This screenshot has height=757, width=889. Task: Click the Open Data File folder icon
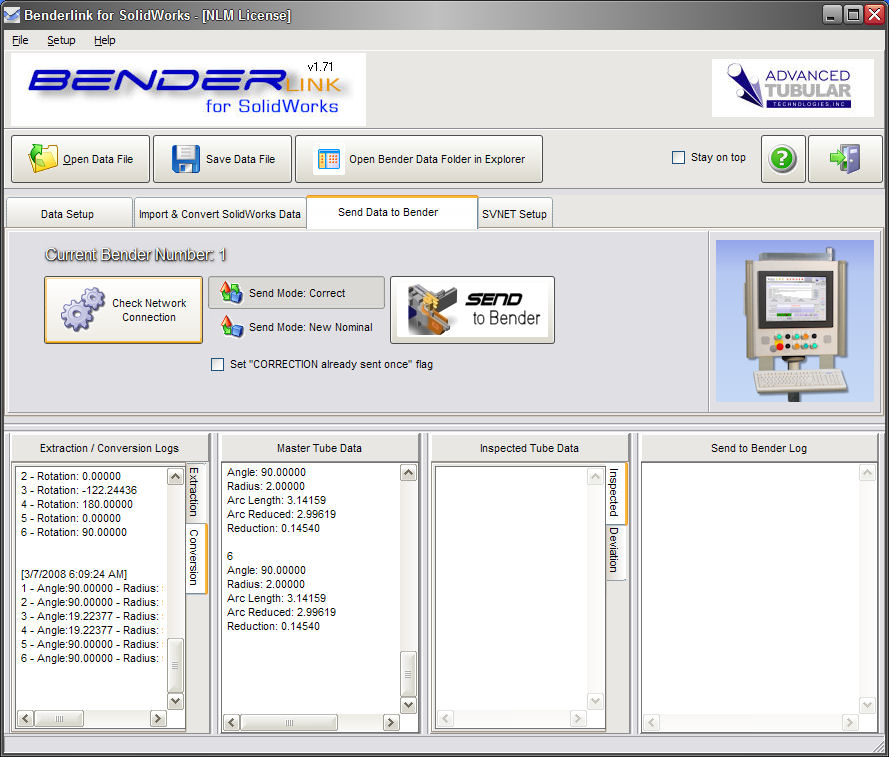(x=44, y=159)
